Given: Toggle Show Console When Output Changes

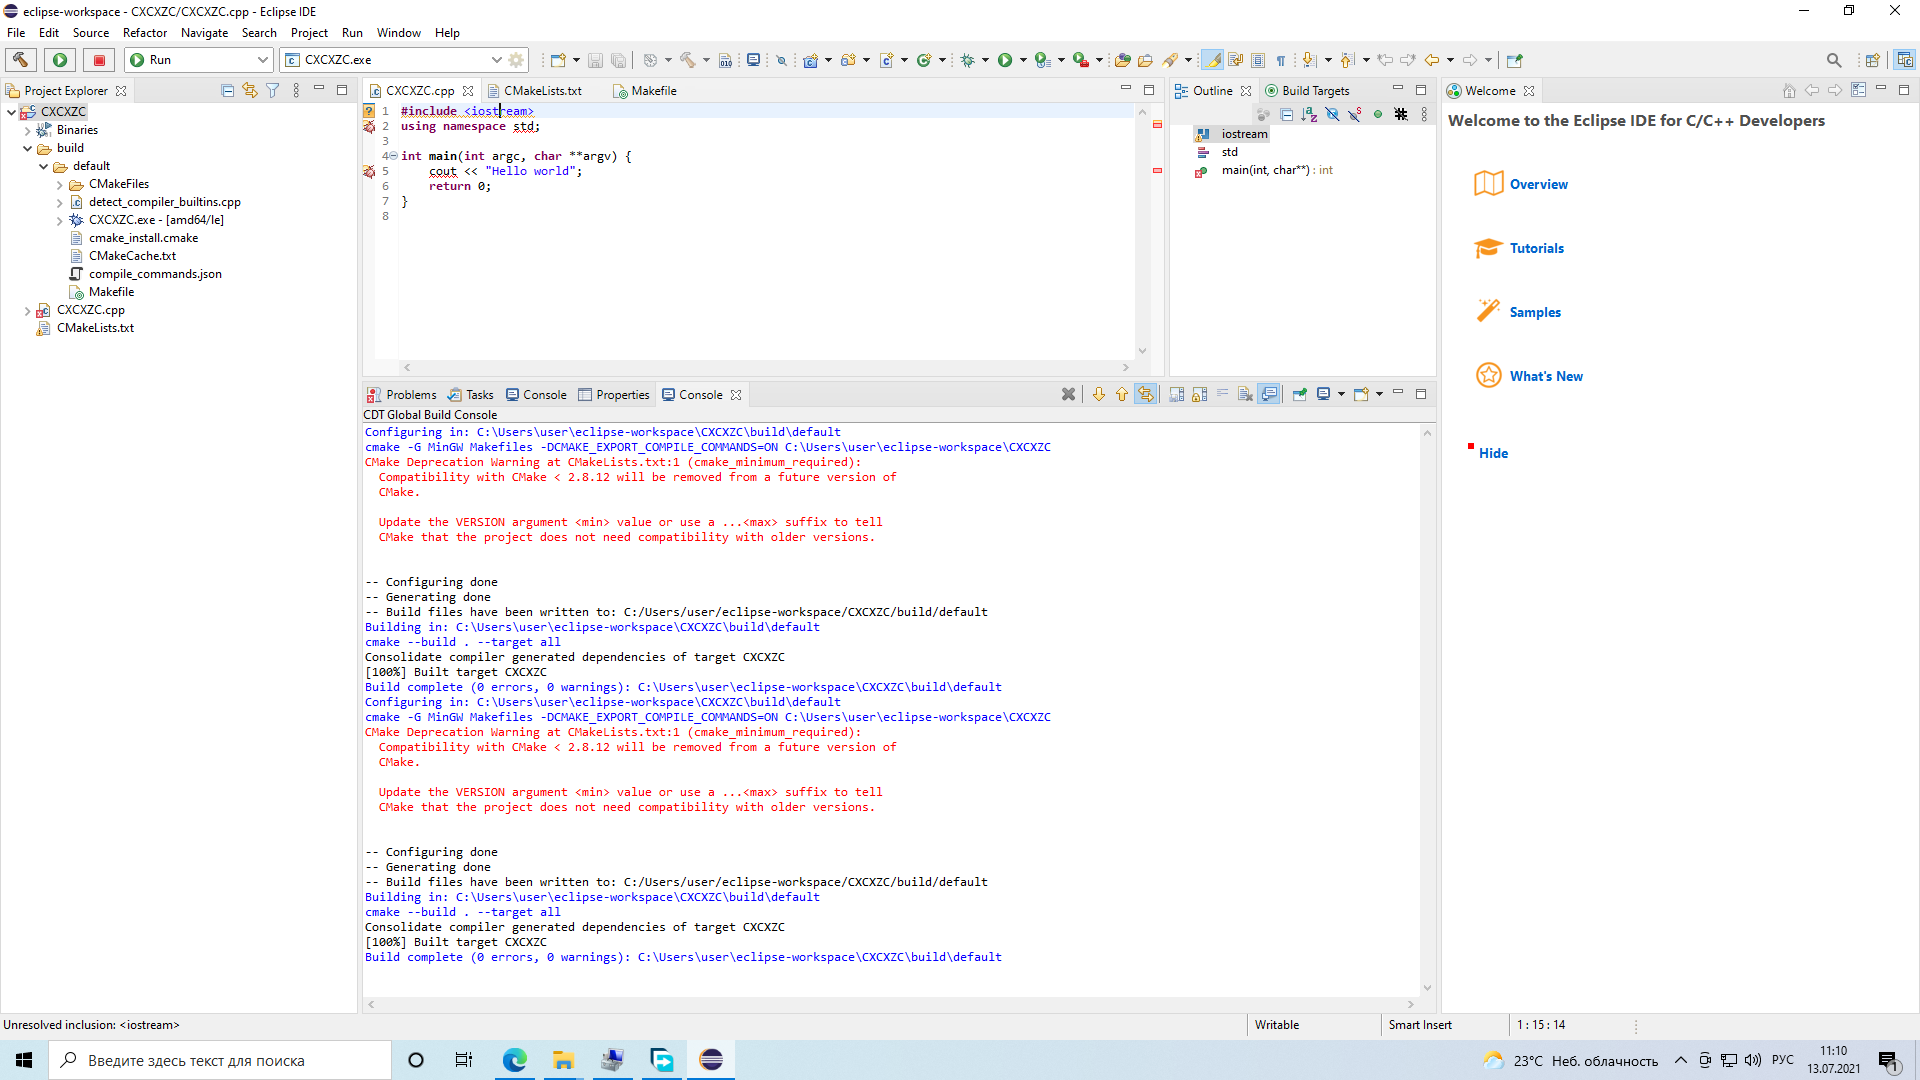Looking at the screenshot, I should (1269, 395).
